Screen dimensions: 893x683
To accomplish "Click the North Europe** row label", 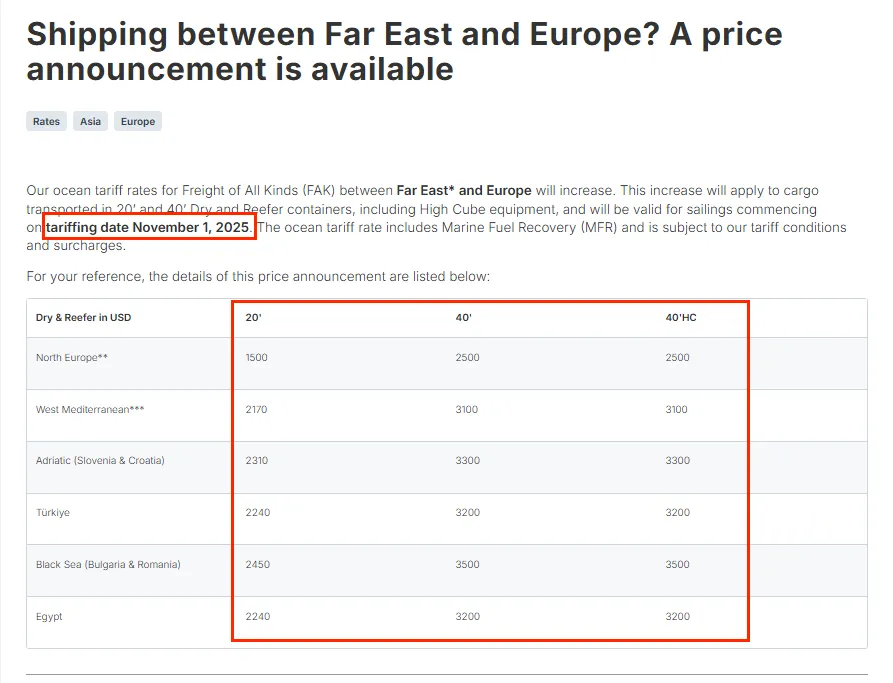I will point(71,357).
